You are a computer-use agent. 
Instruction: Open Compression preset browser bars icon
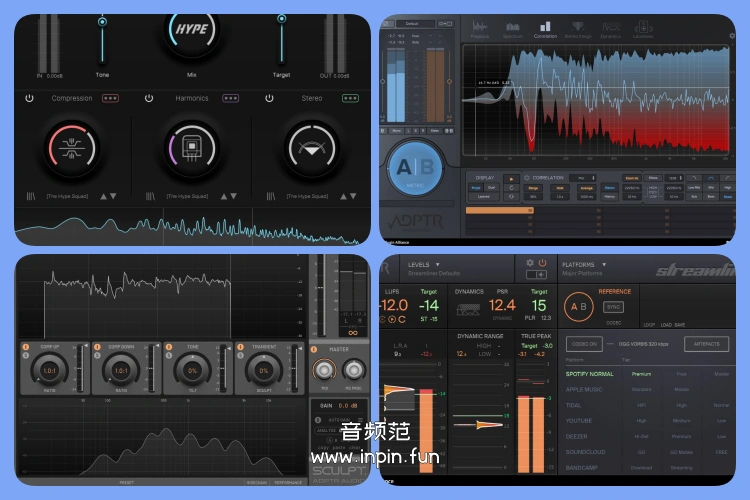[x=31, y=196]
